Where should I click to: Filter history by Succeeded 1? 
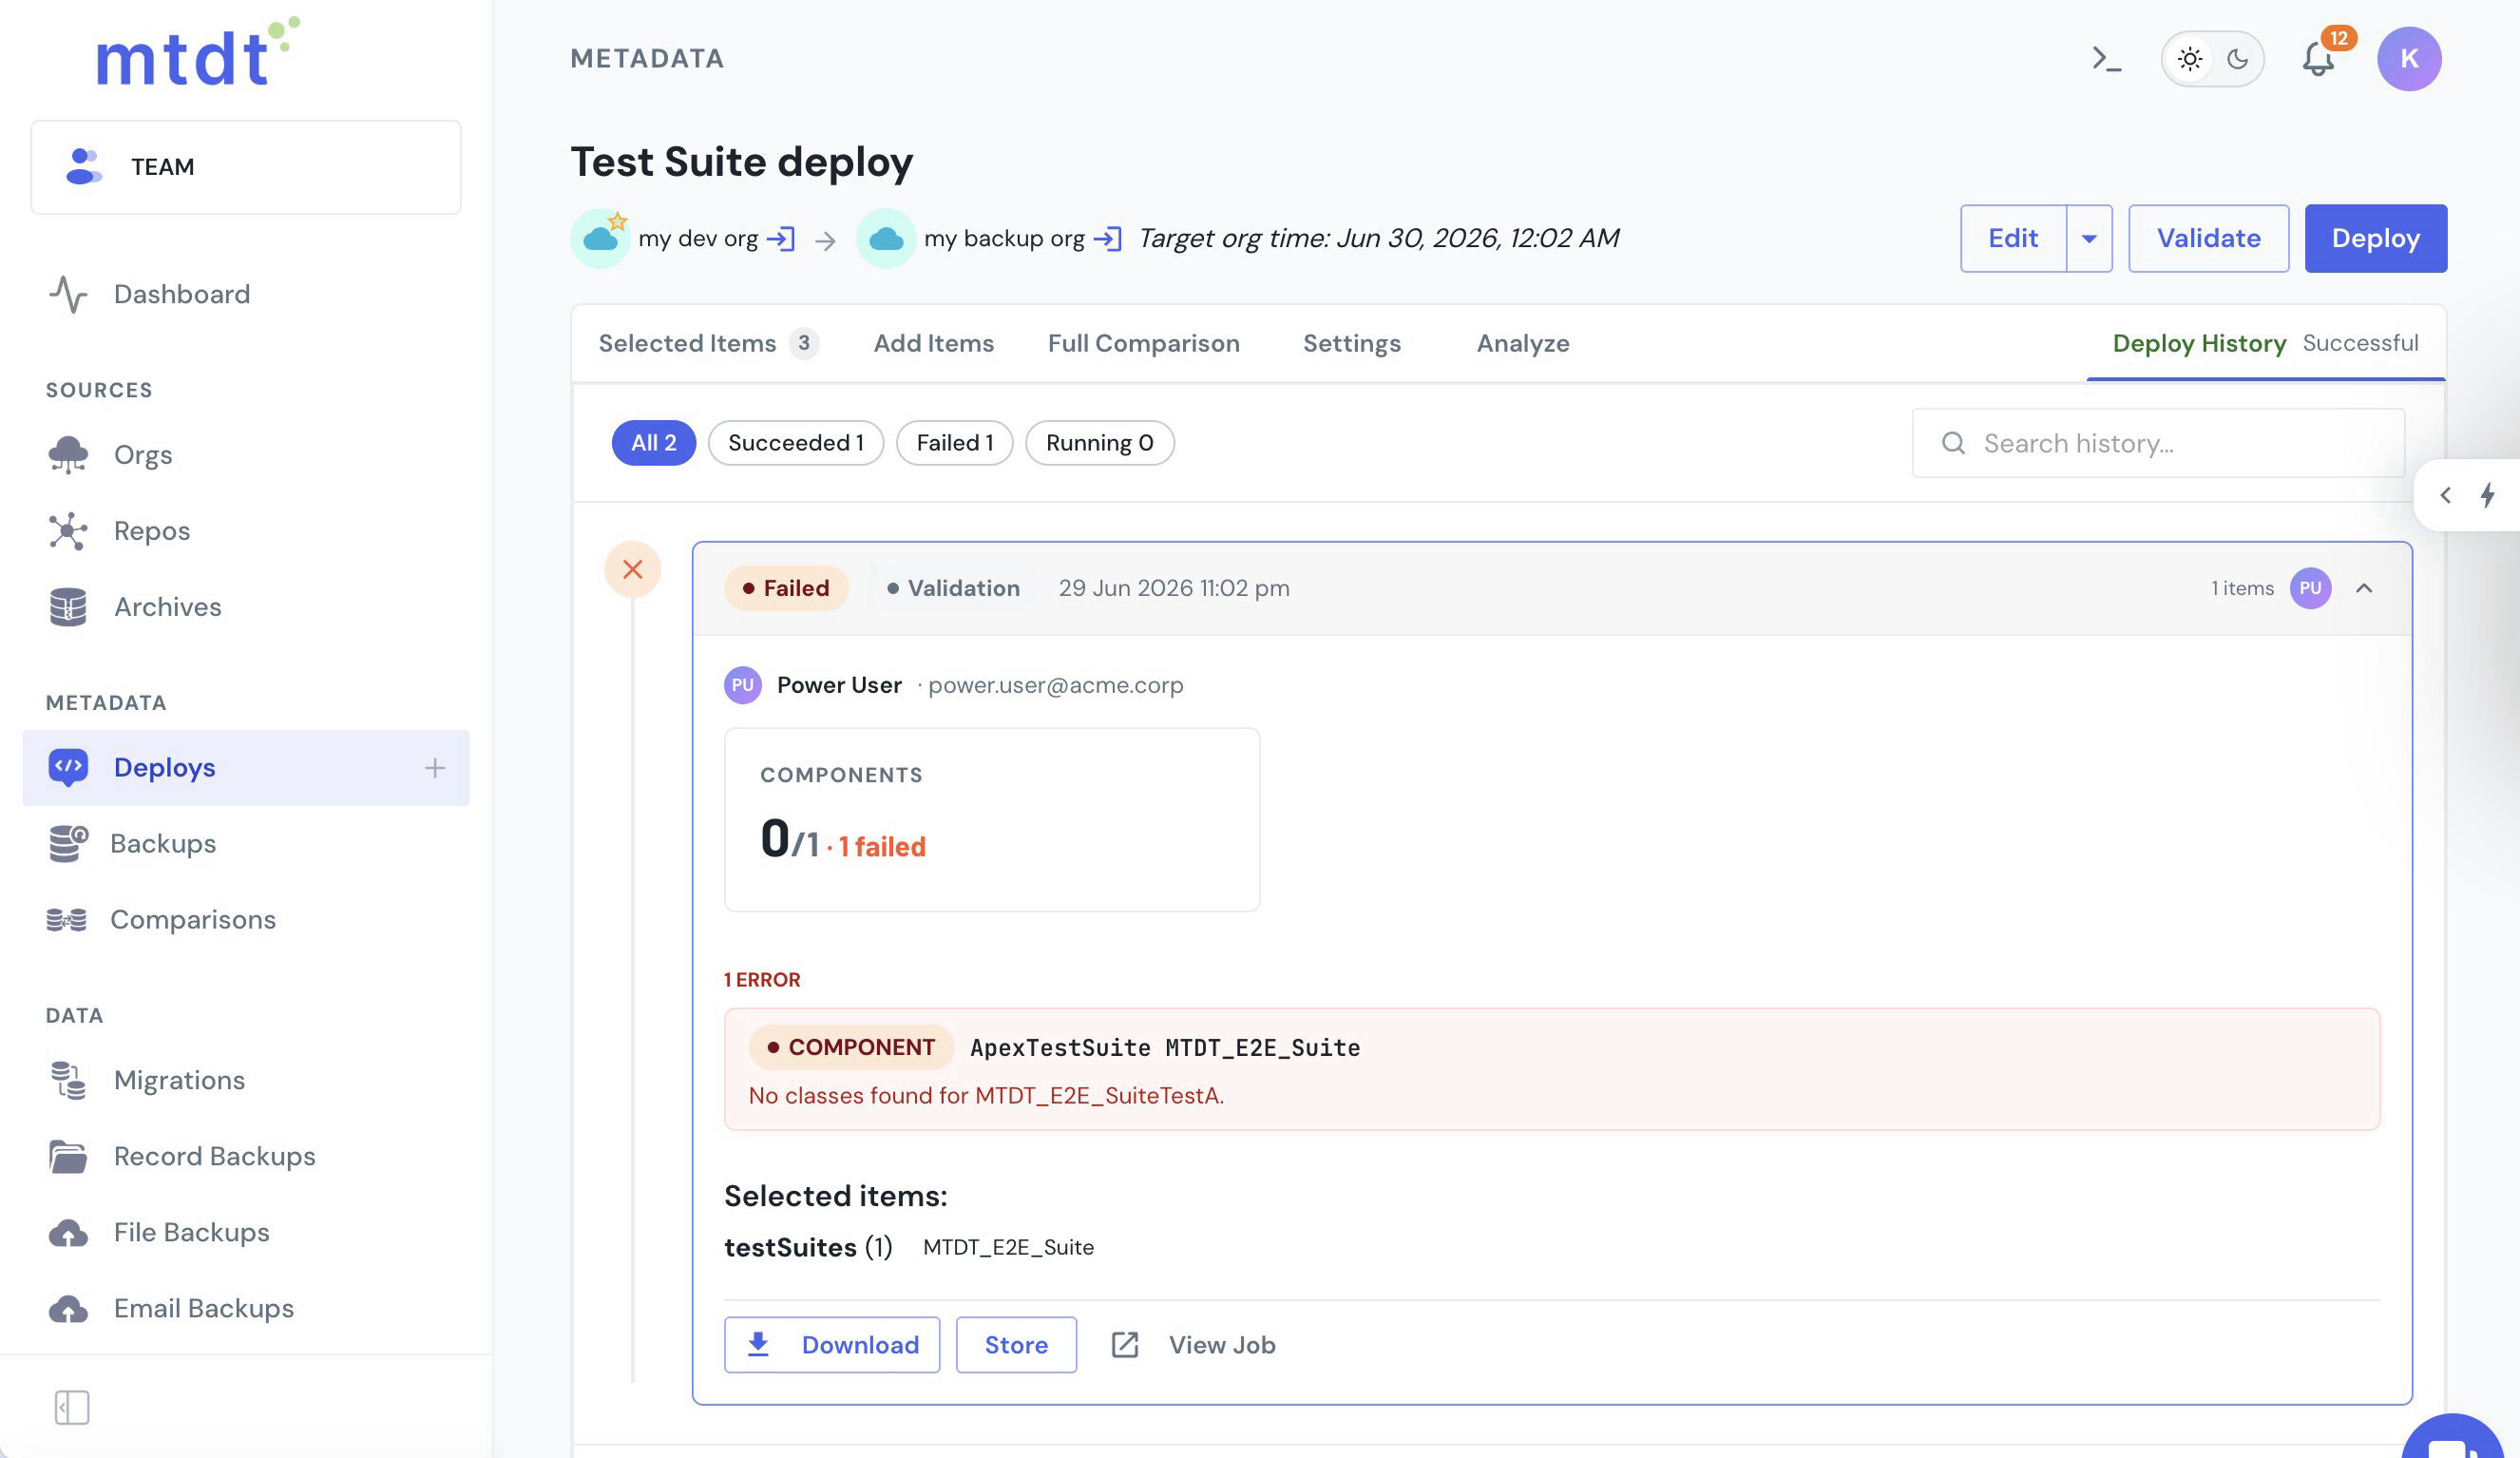point(795,443)
